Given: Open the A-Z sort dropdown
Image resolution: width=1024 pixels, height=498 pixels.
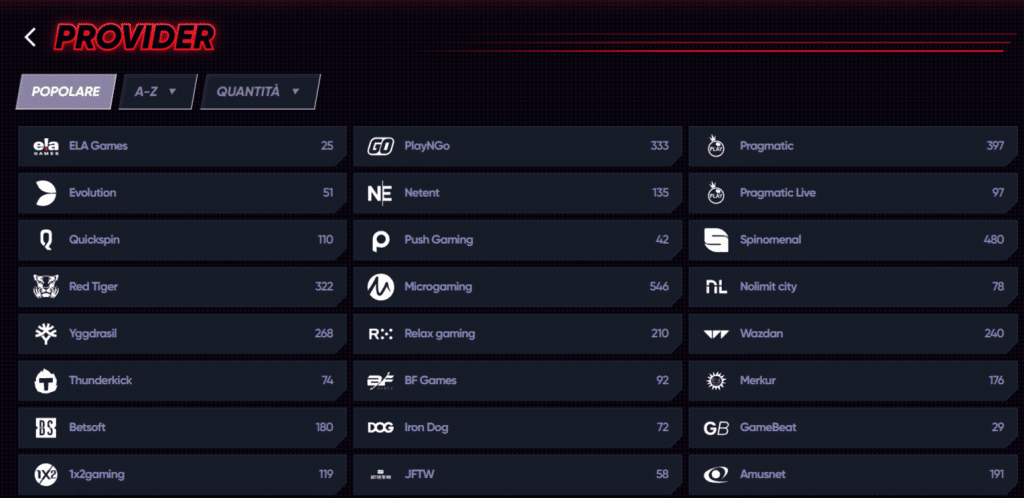Looking at the screenshot, I should click(157, 91).
